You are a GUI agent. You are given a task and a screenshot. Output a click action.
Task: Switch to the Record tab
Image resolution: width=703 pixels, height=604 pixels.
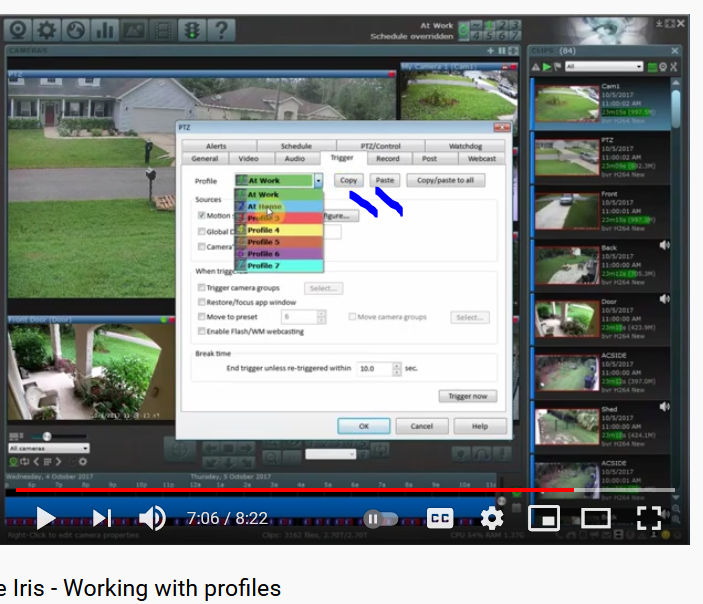pyautogui.click(x=388, y=158)
